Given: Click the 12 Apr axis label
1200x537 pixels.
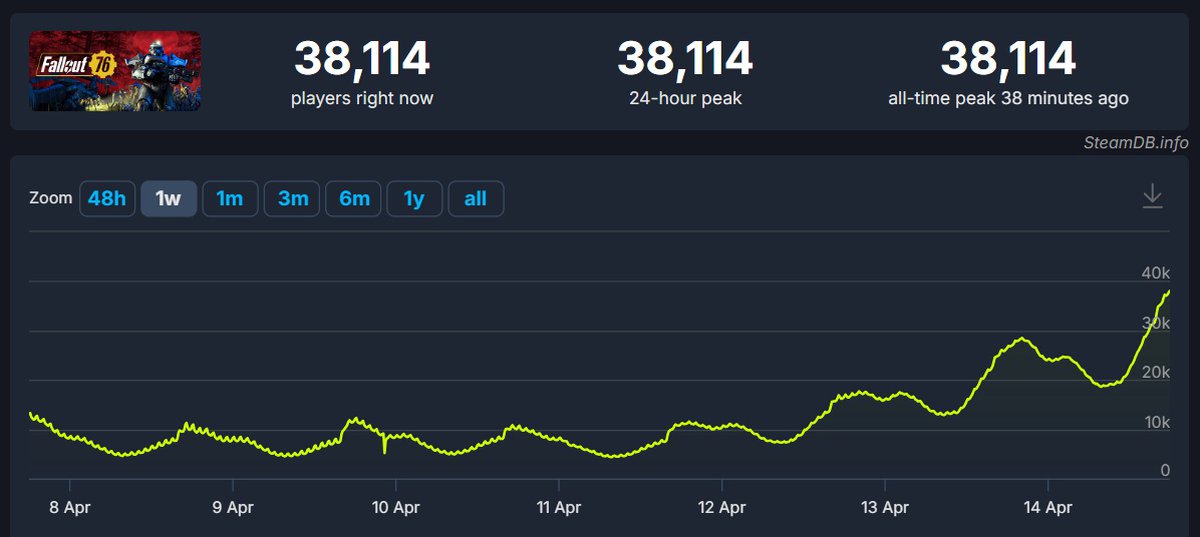Looking at the screenshot, I should pos(721,508).
